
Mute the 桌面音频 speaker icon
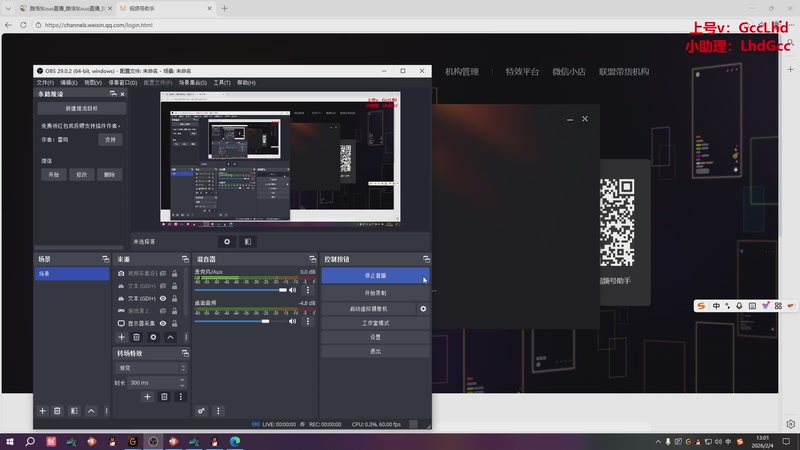(292, 321)
